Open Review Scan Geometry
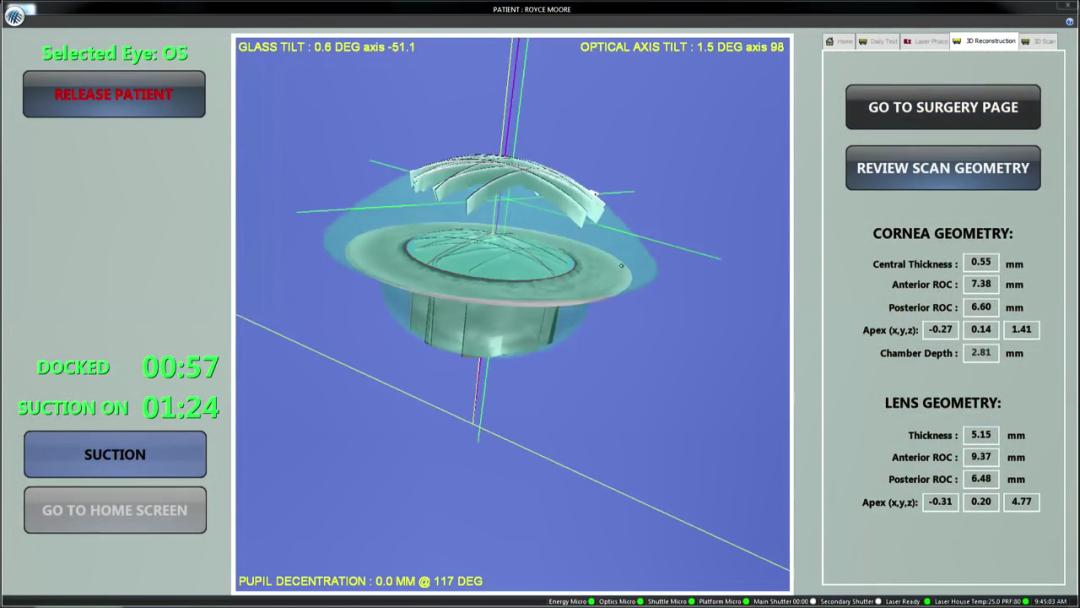The height and width of the screenshot is (608, 1080). 943,168
